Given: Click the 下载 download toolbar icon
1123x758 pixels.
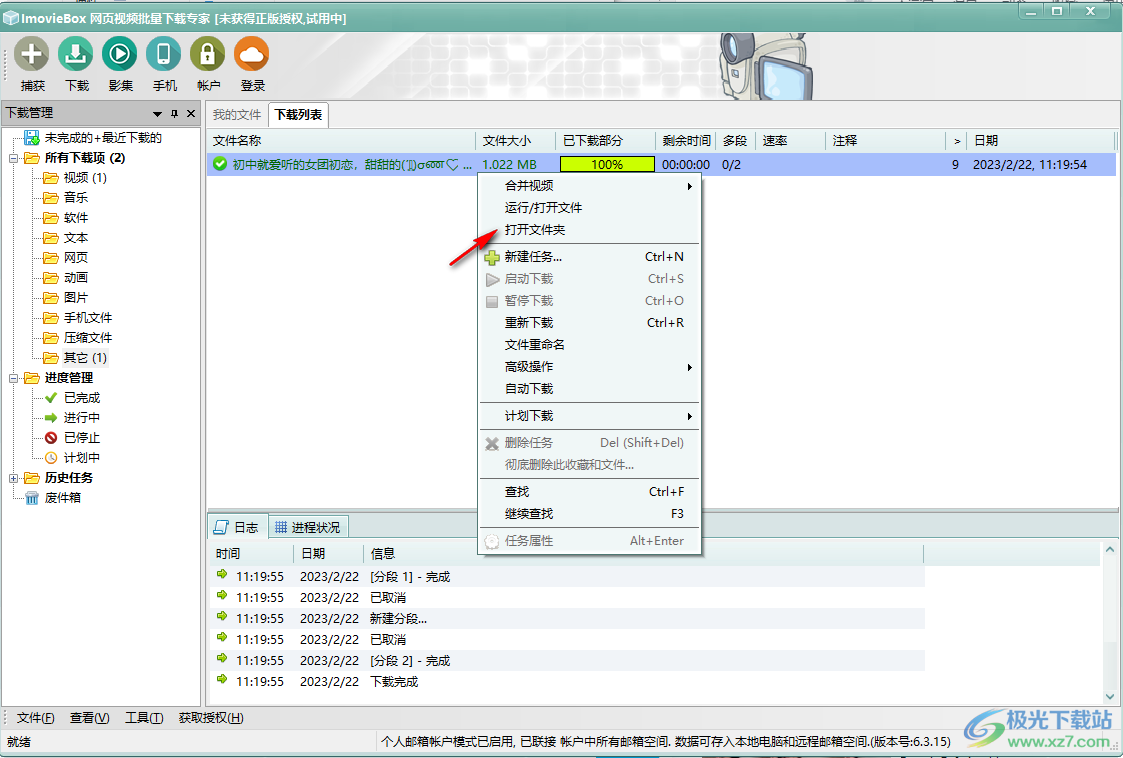Looking at the screenshot, I should coord(76,54).
